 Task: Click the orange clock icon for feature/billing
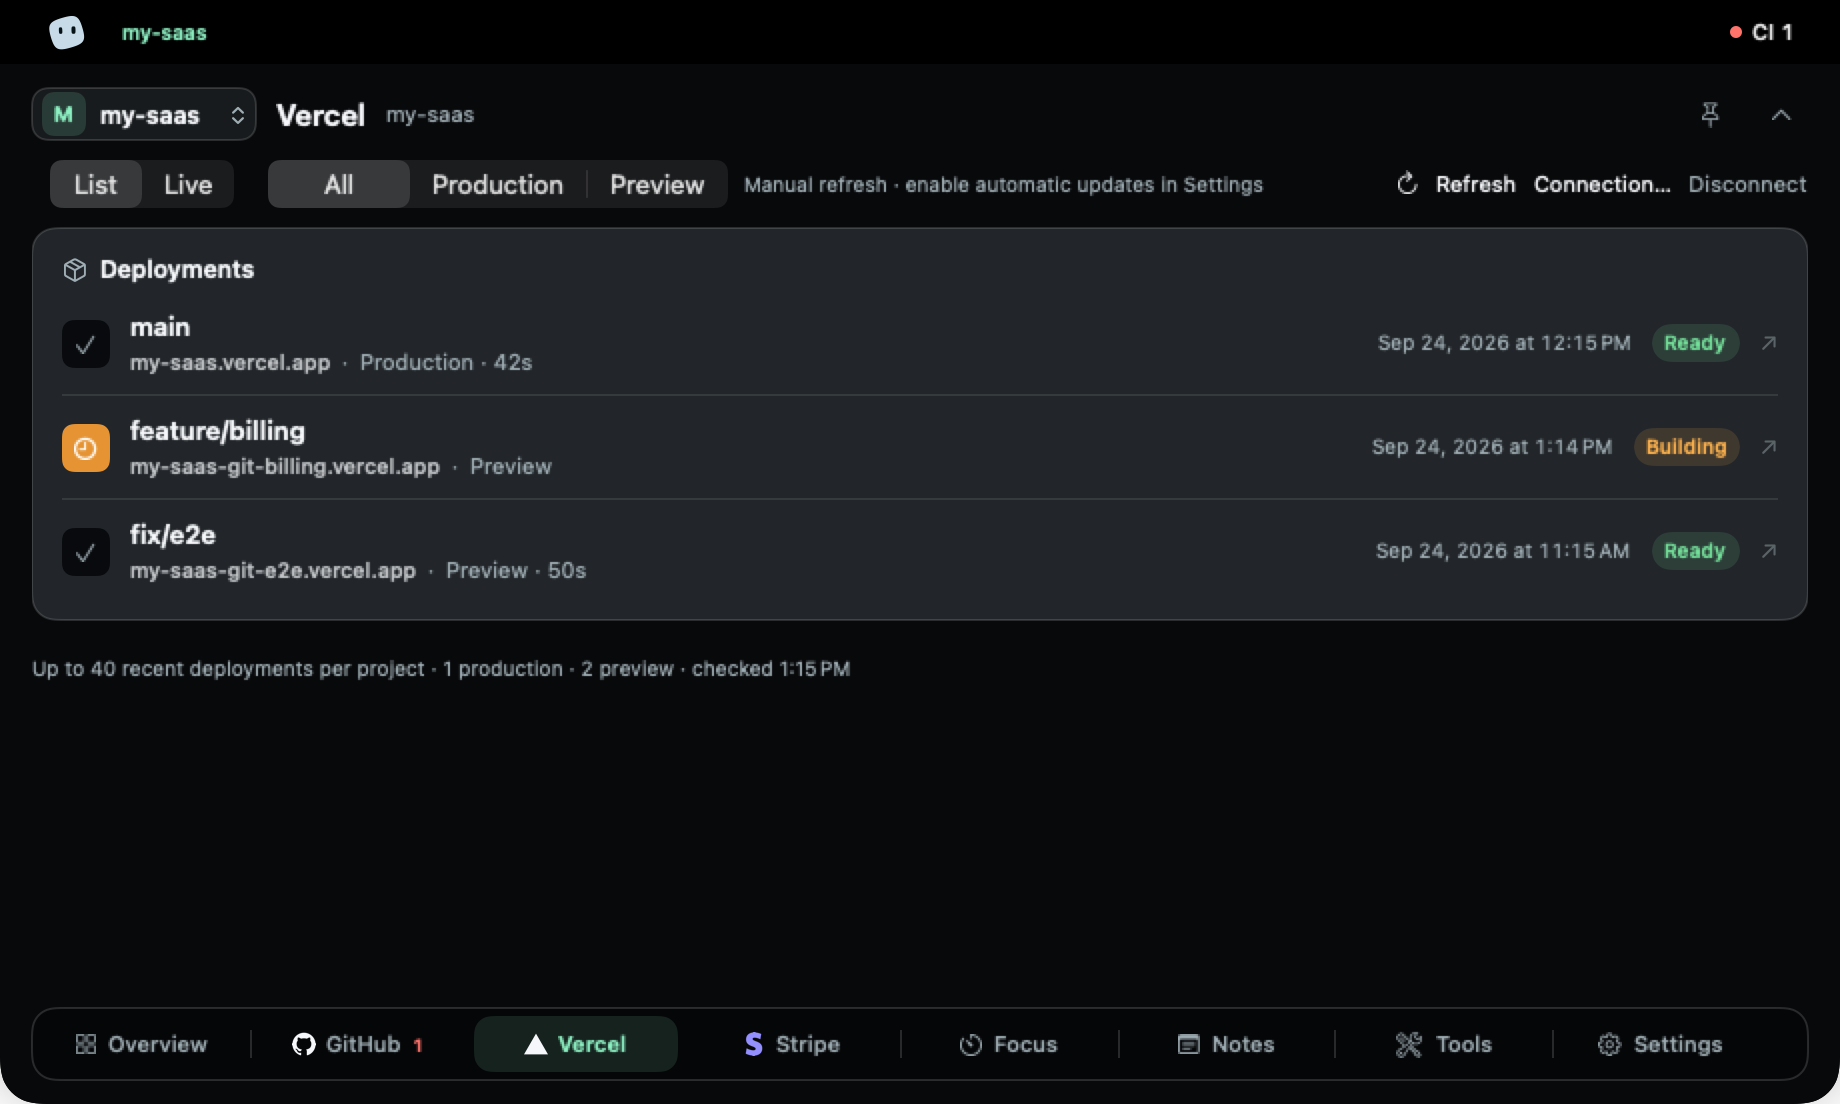tap(86, 448)
